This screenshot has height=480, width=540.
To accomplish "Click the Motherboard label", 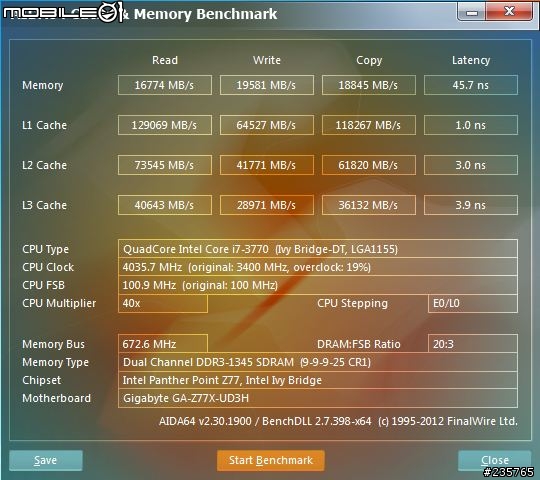I will pyautogui.click(x=56, y=398).
